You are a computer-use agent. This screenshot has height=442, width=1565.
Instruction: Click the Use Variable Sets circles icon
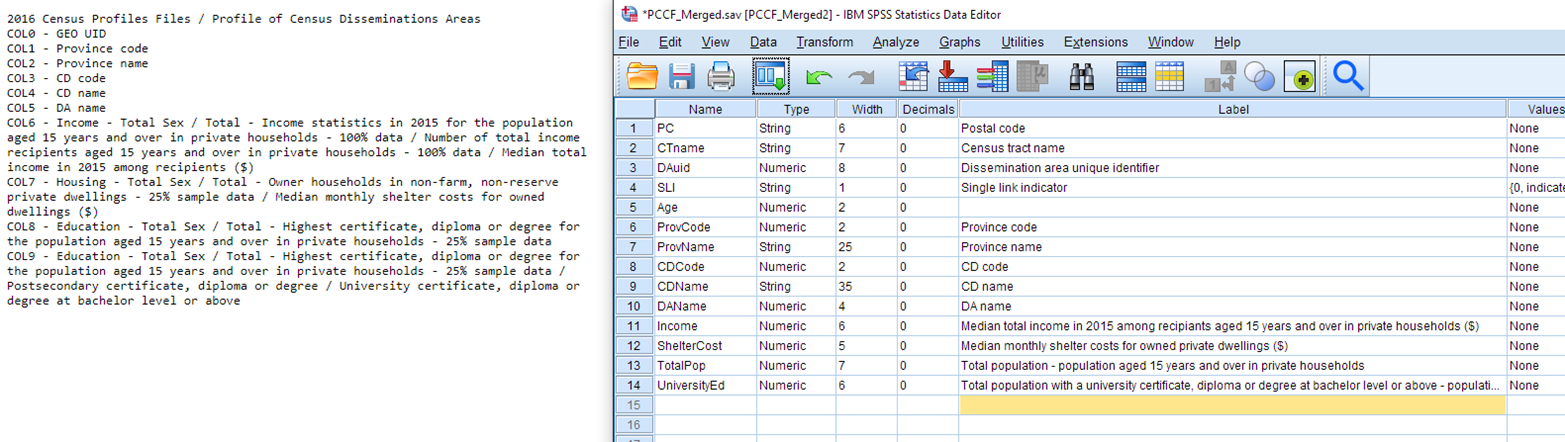1260,76
